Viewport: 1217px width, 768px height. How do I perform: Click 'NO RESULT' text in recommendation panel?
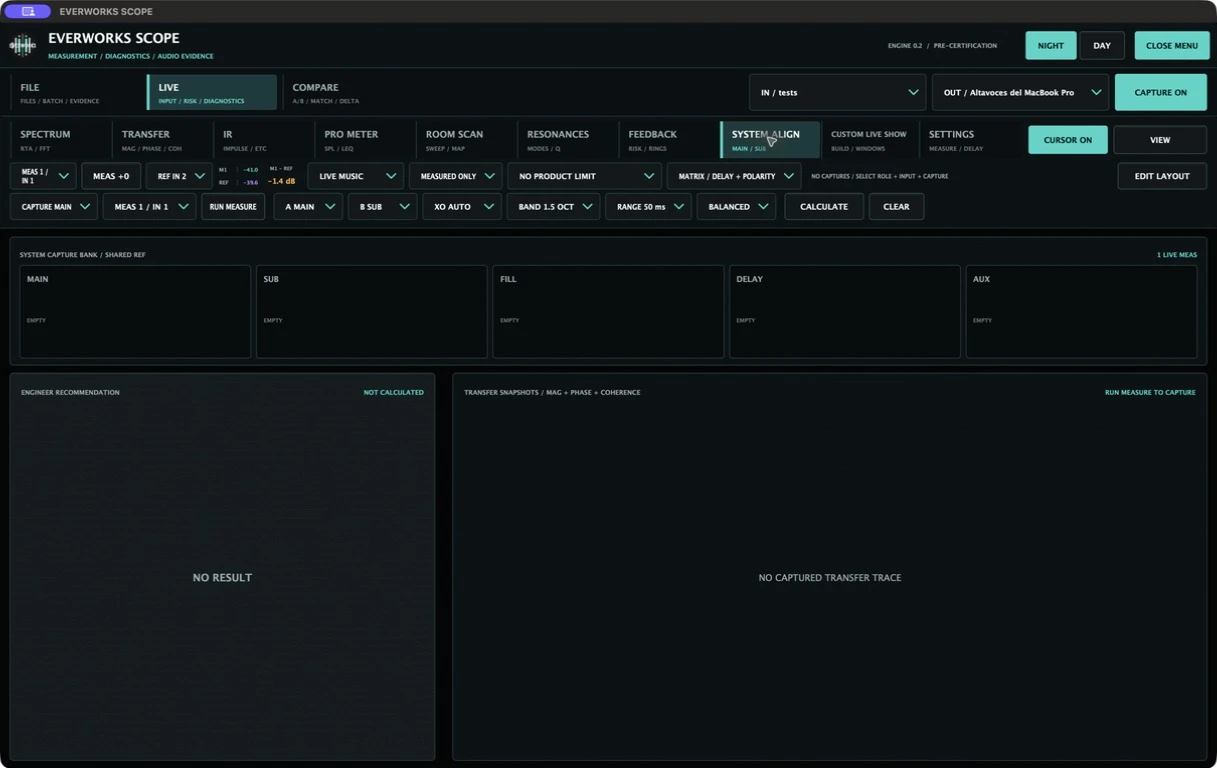(222, 578)
